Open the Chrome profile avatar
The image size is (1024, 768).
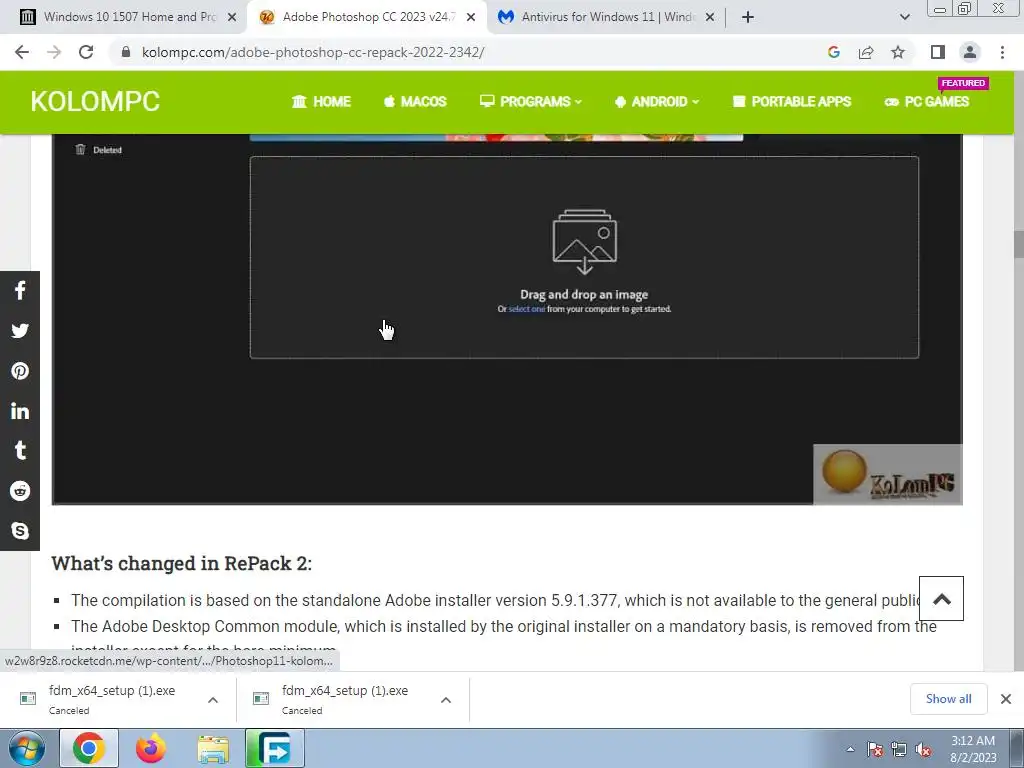click(x=970, y=52)
